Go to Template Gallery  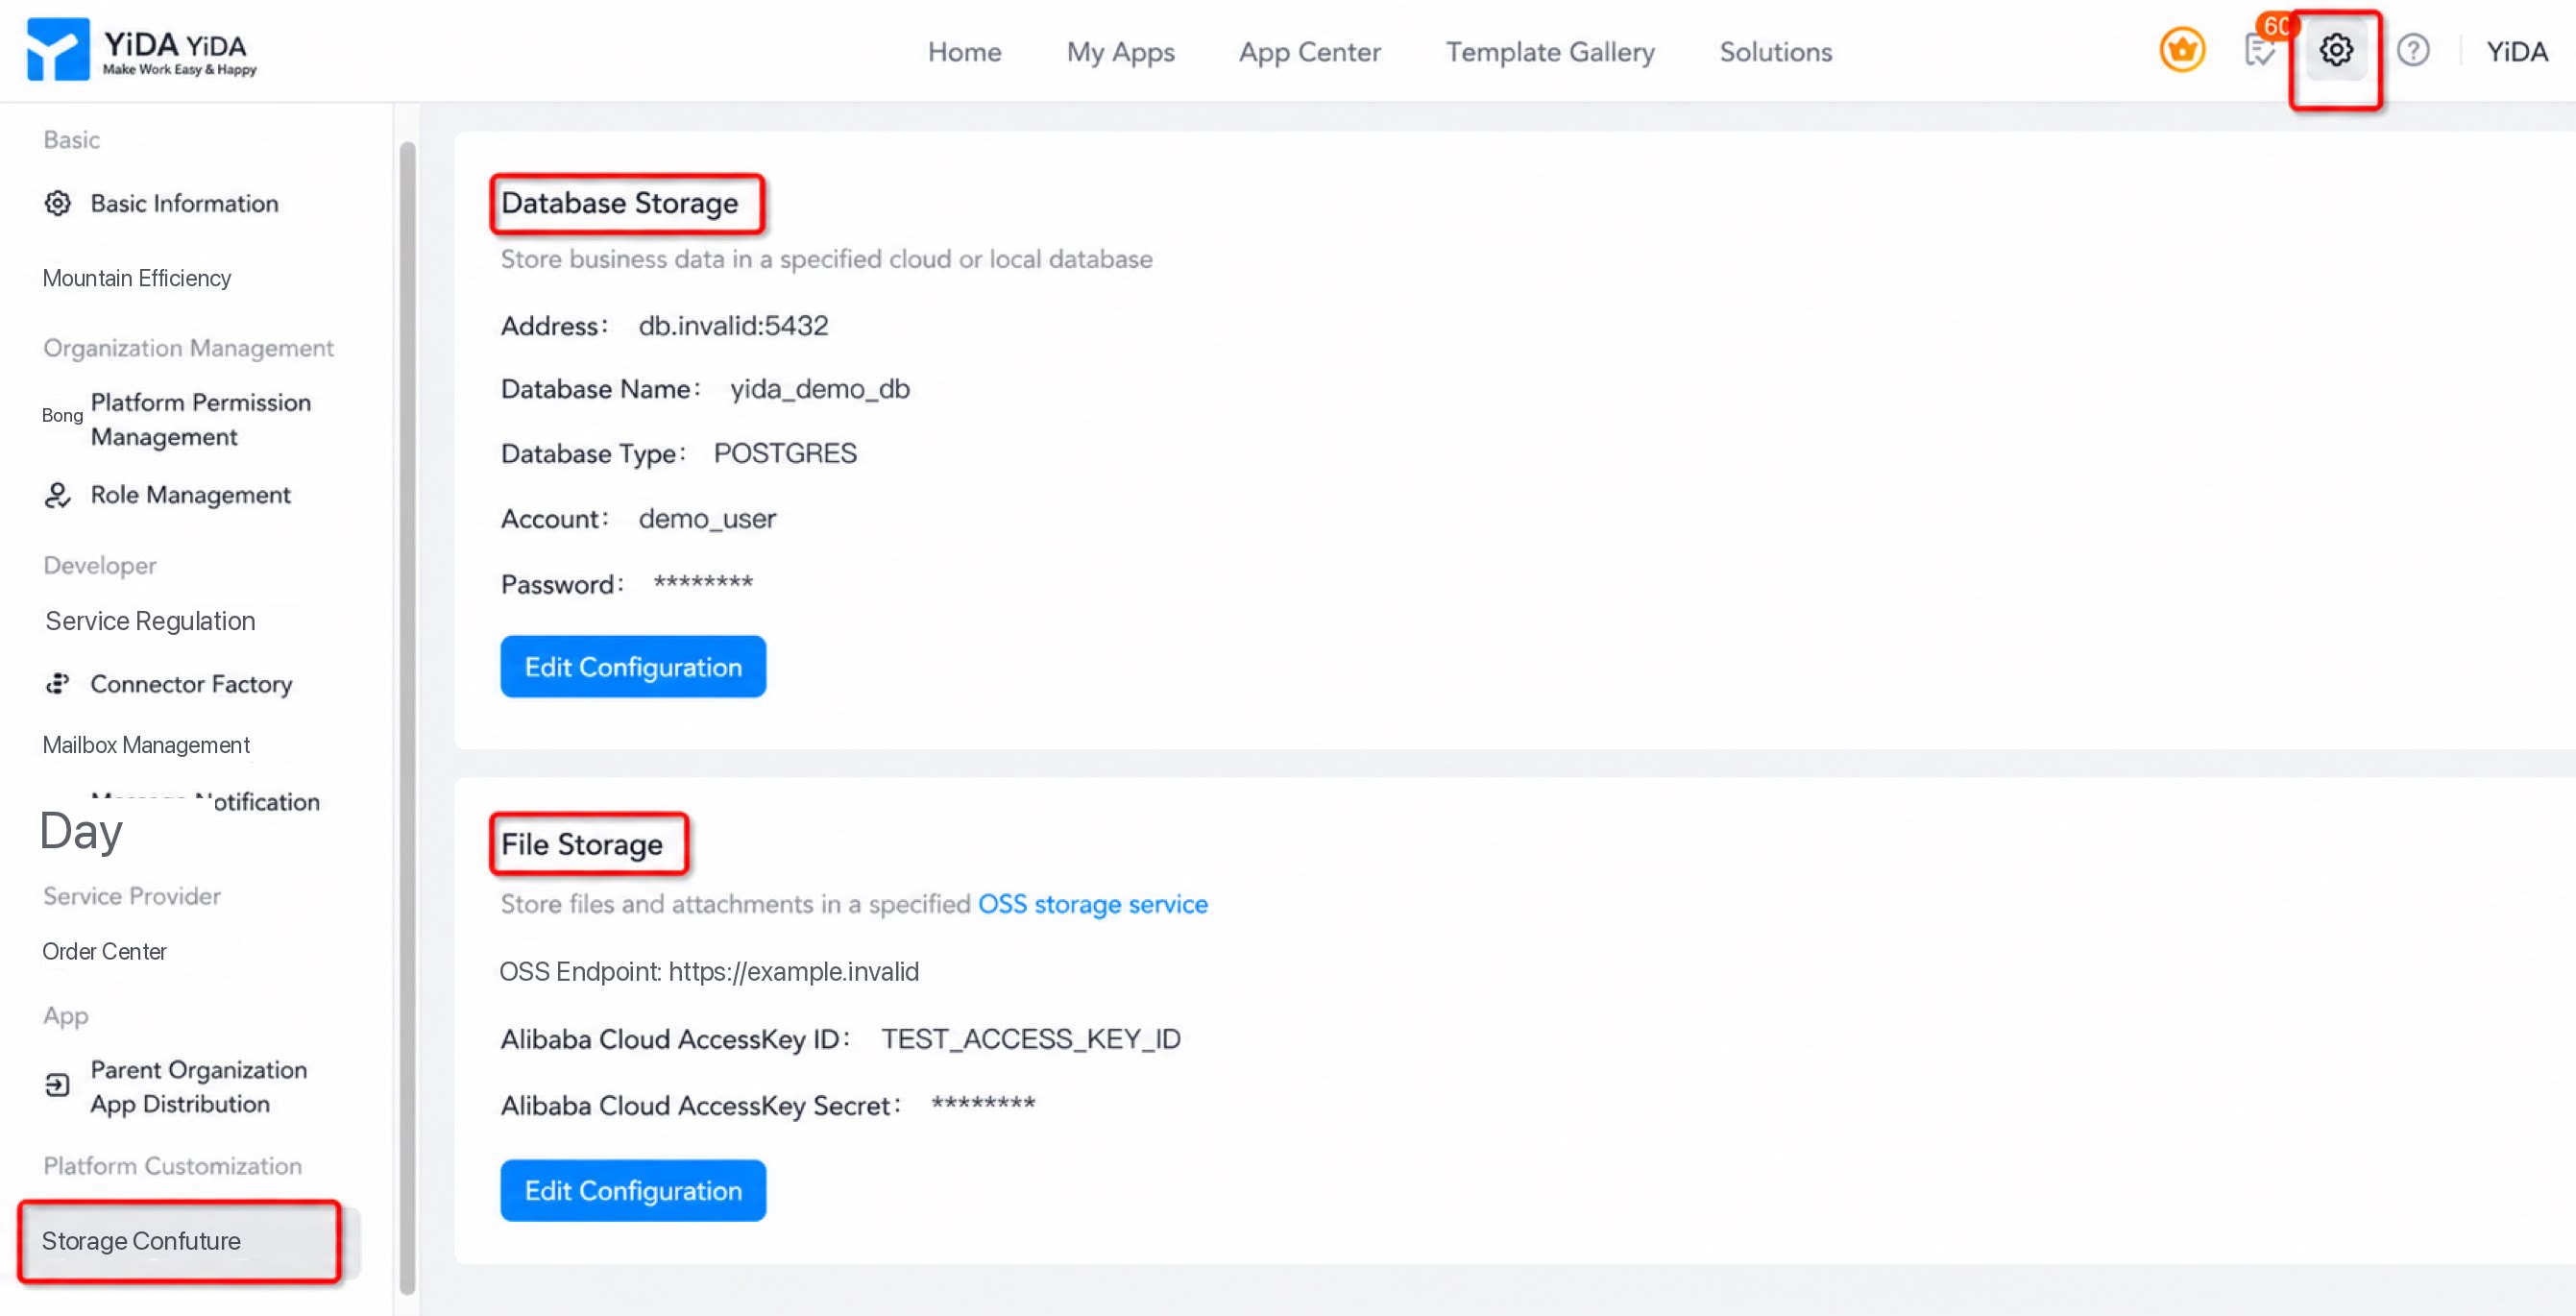click(1549, 52)
